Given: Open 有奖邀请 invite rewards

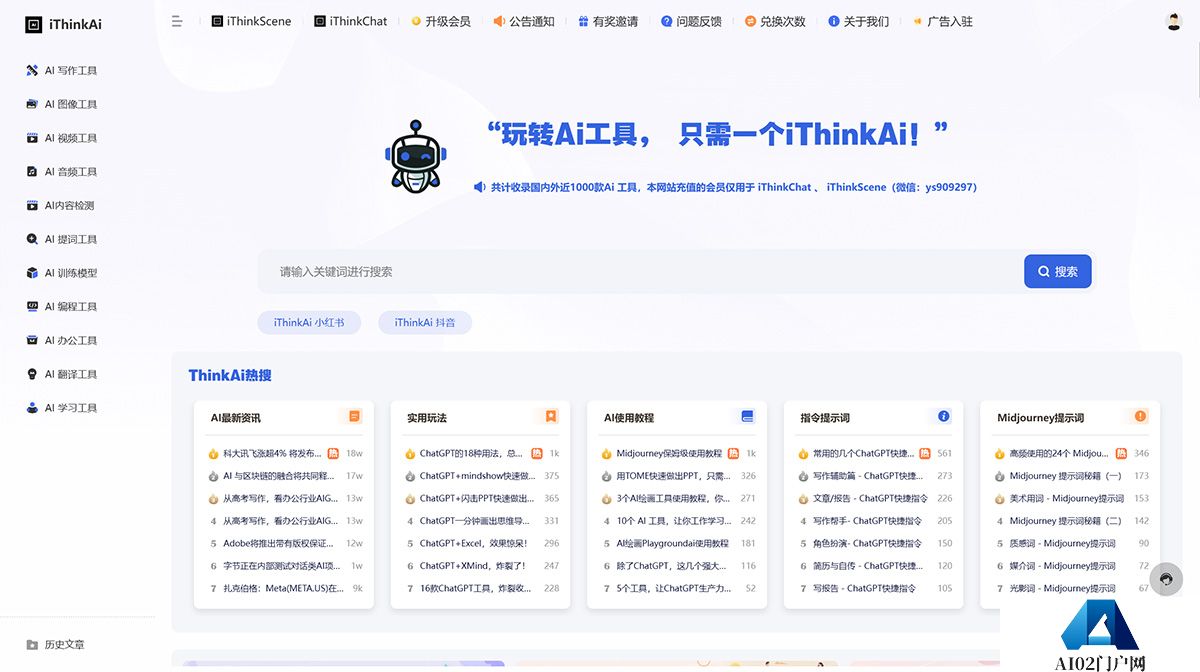Looking at the screenshot, I should pyautogui.click(x=608, y=21).
